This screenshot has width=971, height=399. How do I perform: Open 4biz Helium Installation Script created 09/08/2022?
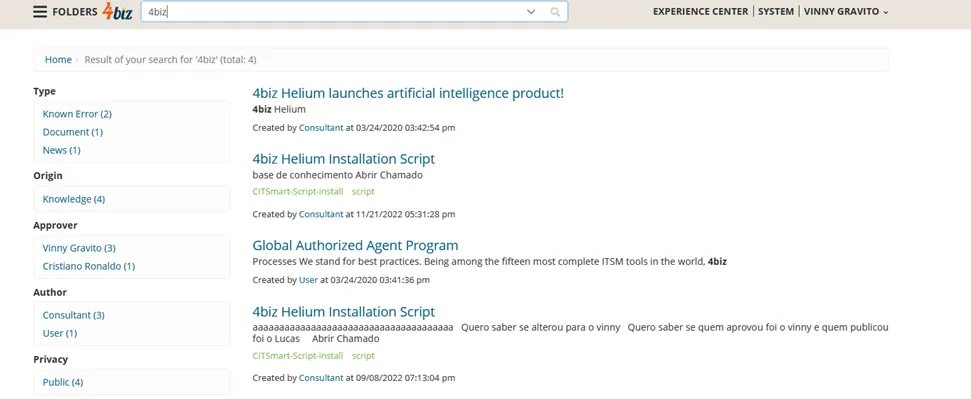point(344,312)
